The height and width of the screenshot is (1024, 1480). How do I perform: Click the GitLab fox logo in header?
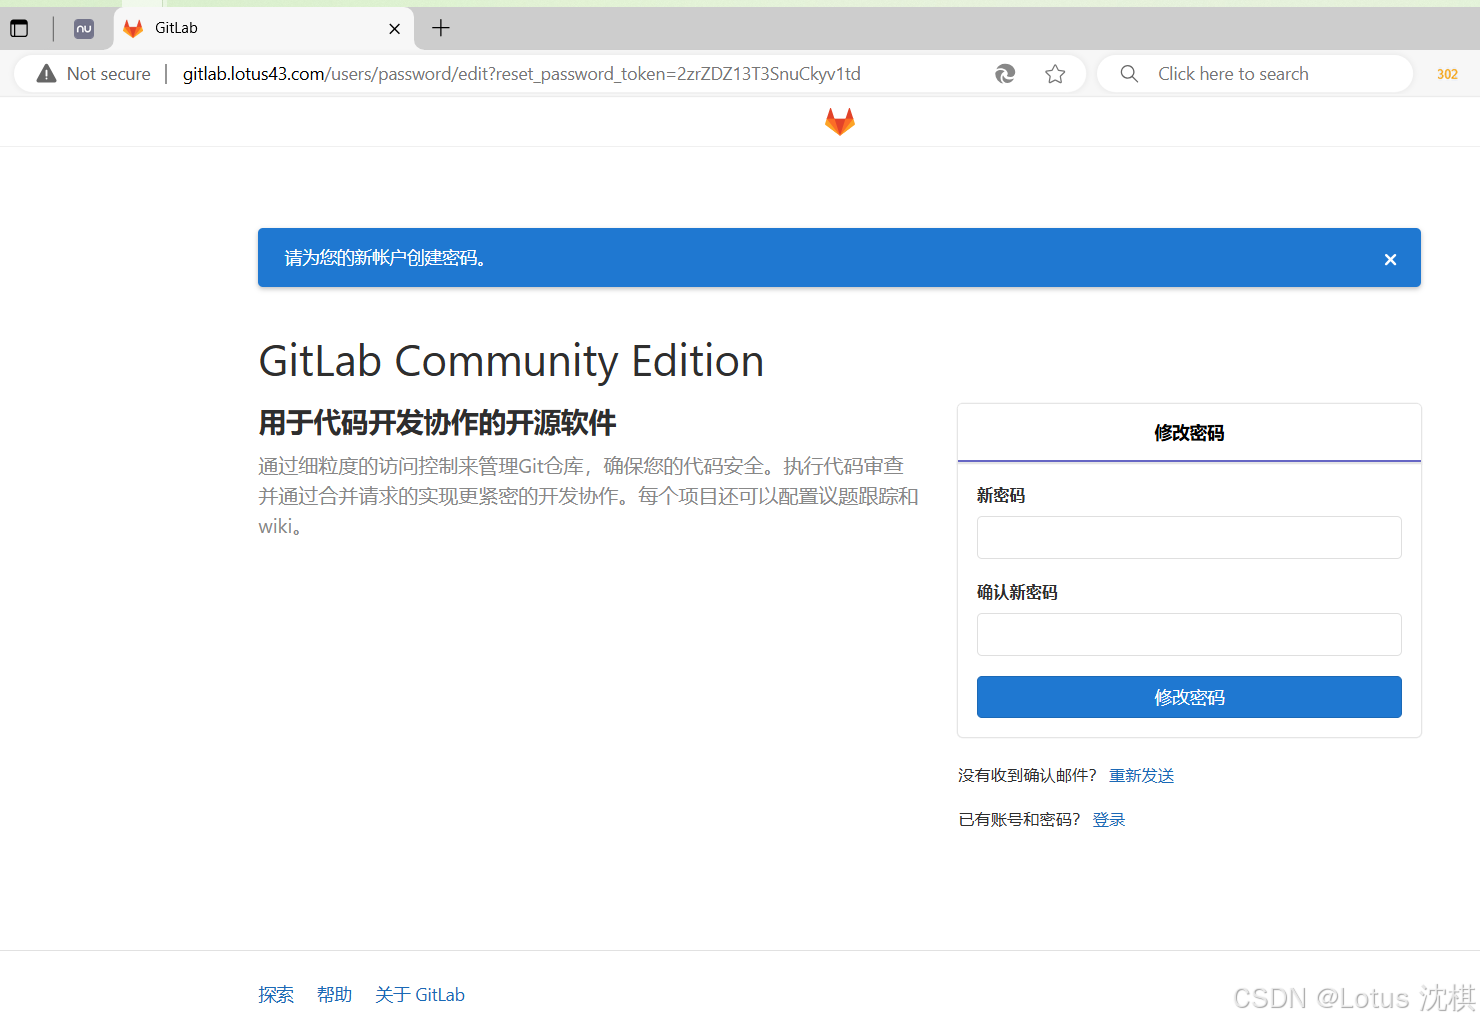(x=839, y=122)
